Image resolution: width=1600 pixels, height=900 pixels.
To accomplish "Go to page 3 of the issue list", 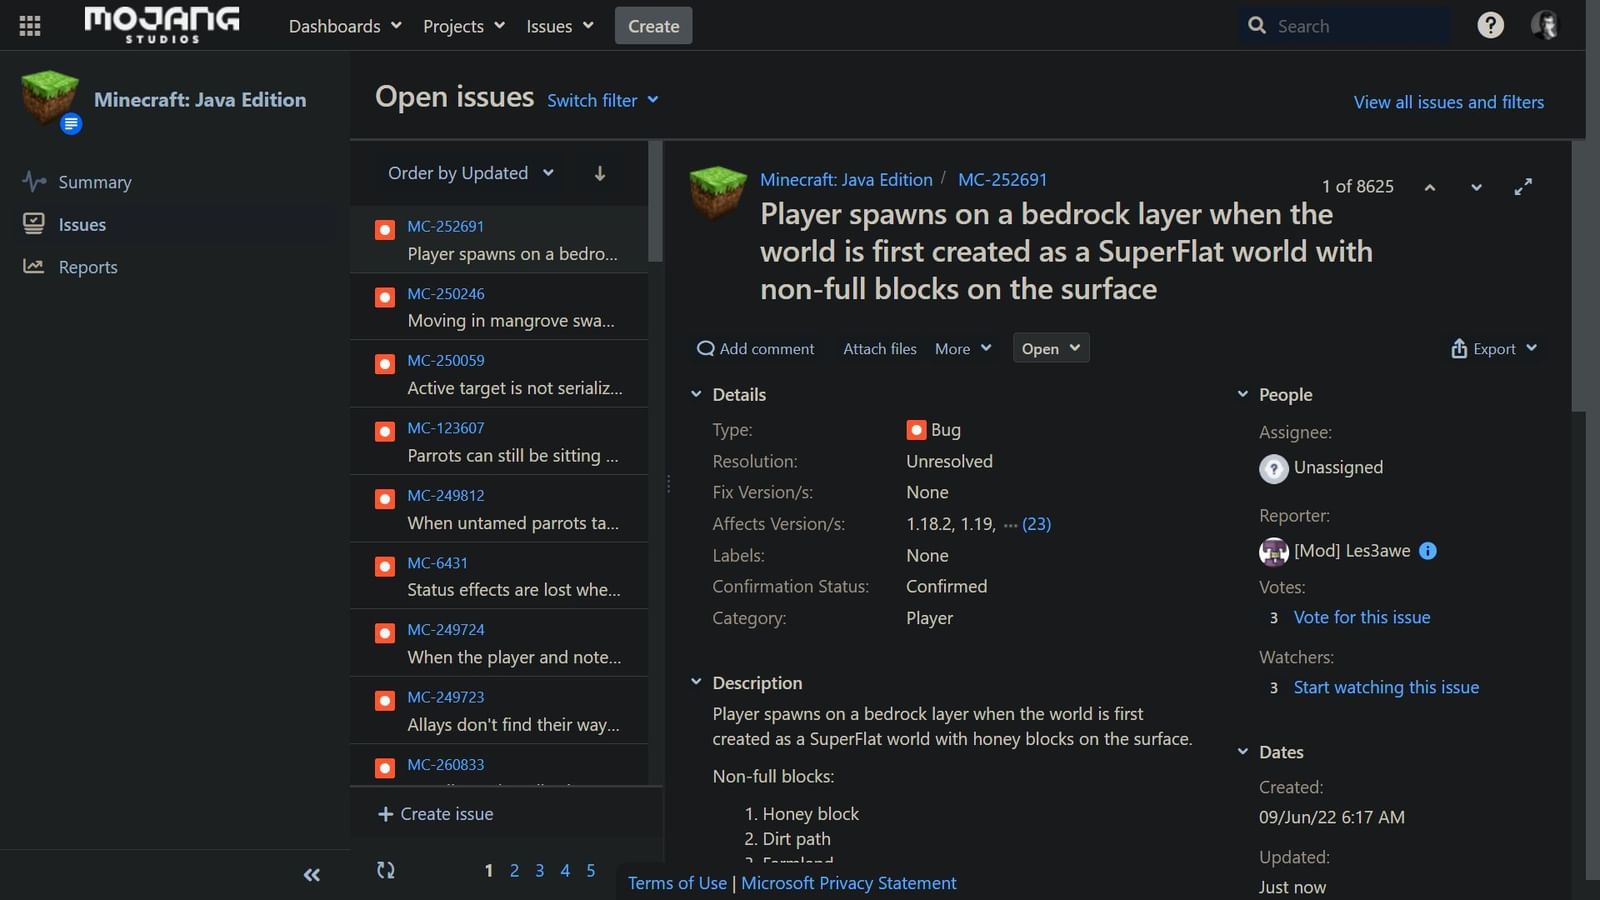I will coord(539,870).
